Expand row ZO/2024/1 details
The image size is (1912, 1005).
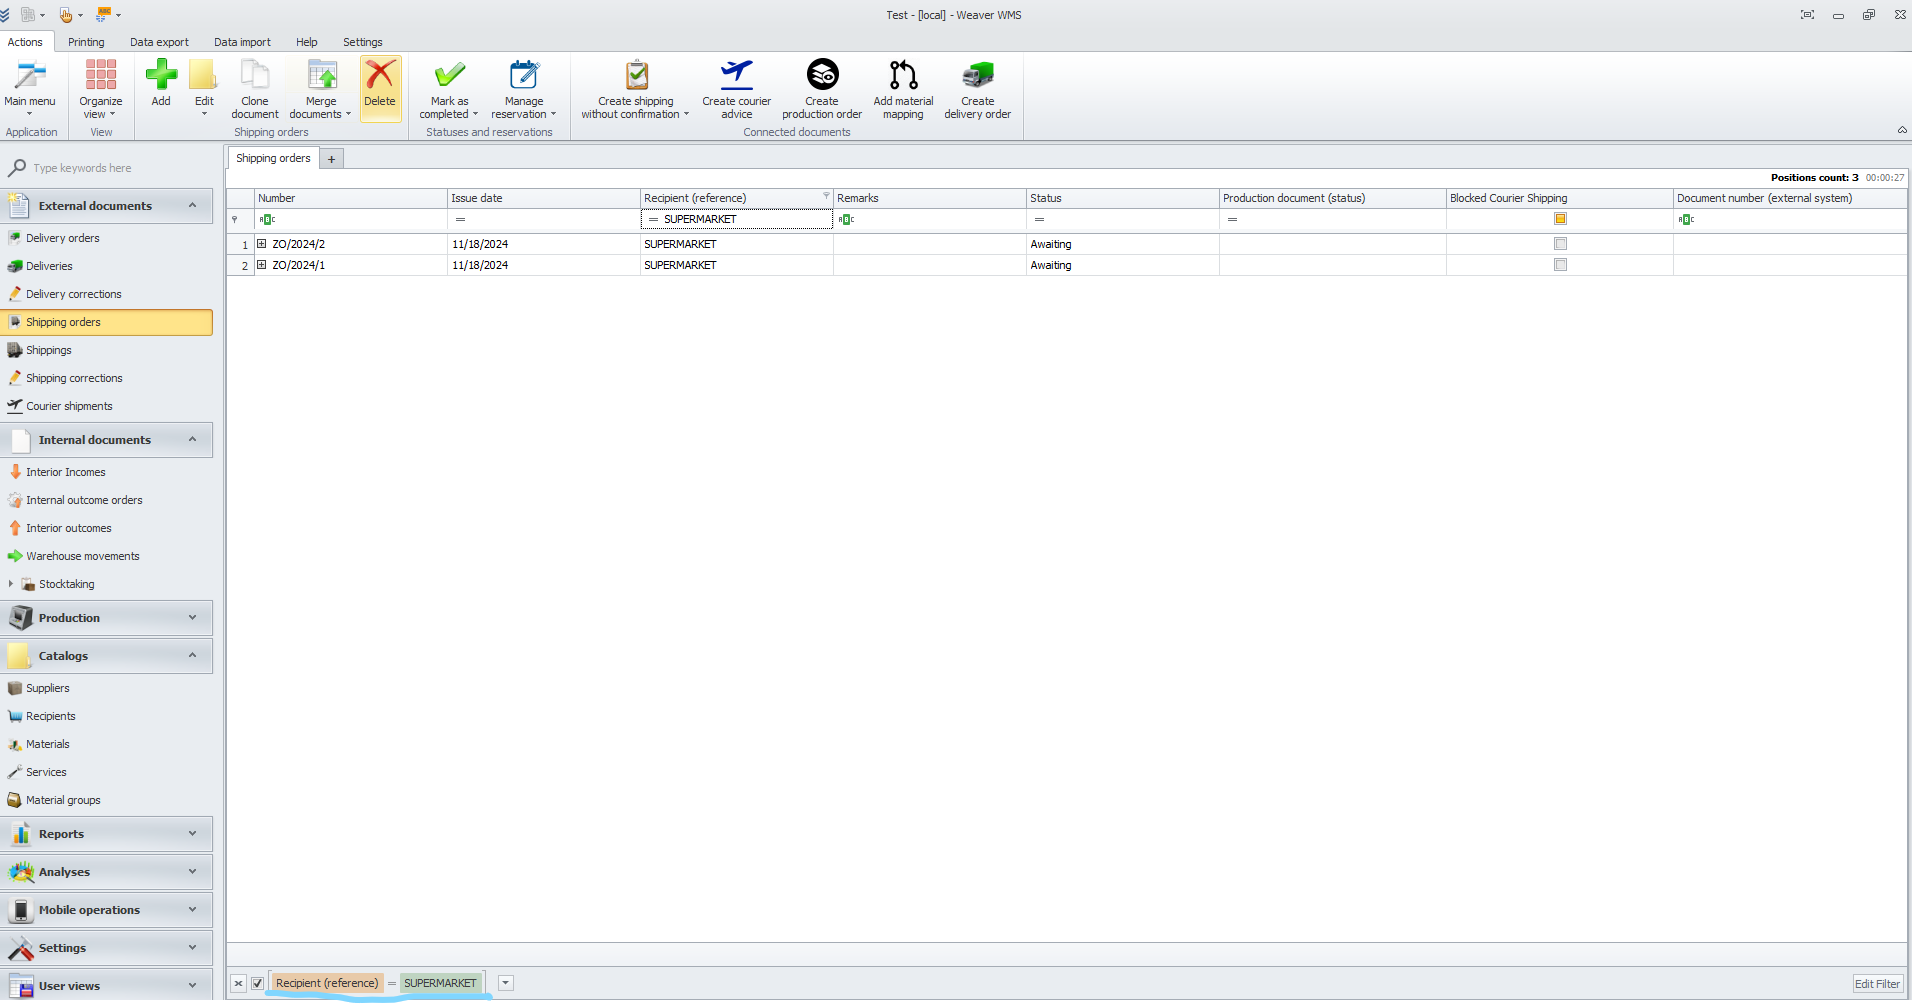coord(262,265)
